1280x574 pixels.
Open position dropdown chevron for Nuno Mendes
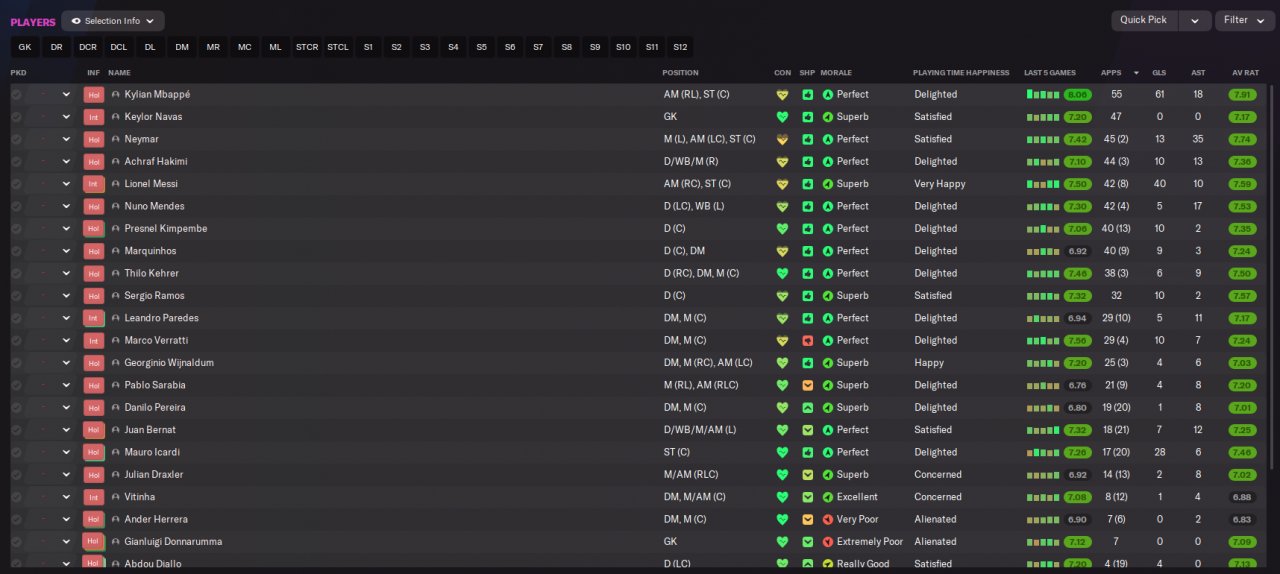[x=67, y=206]
